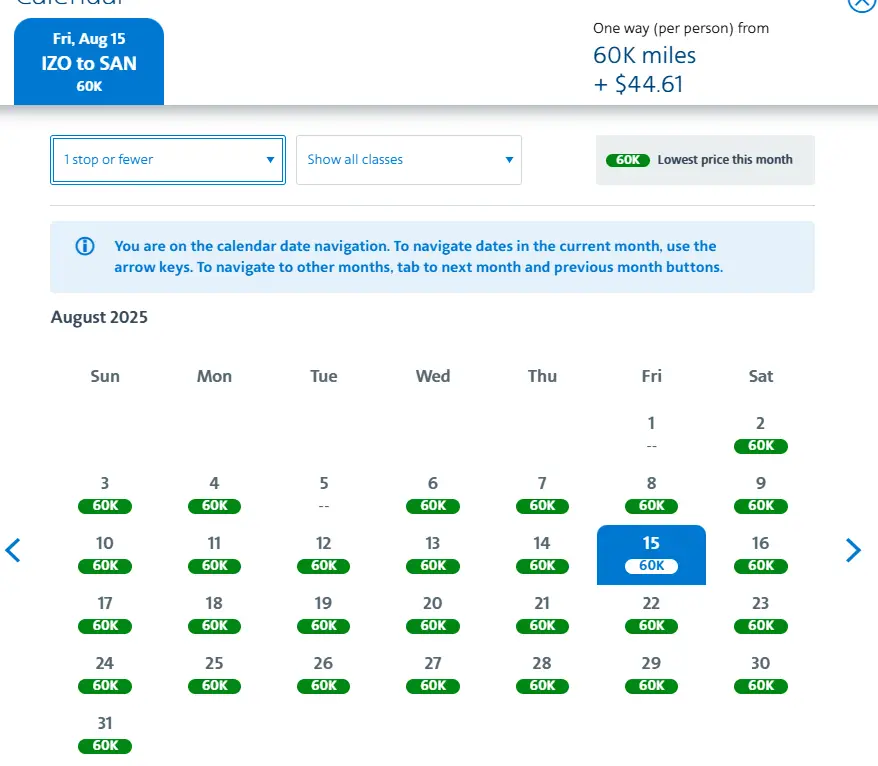This screenshot has width=878, height=766.
Task: Close the calendar dialog
Action: coord(861,3)
